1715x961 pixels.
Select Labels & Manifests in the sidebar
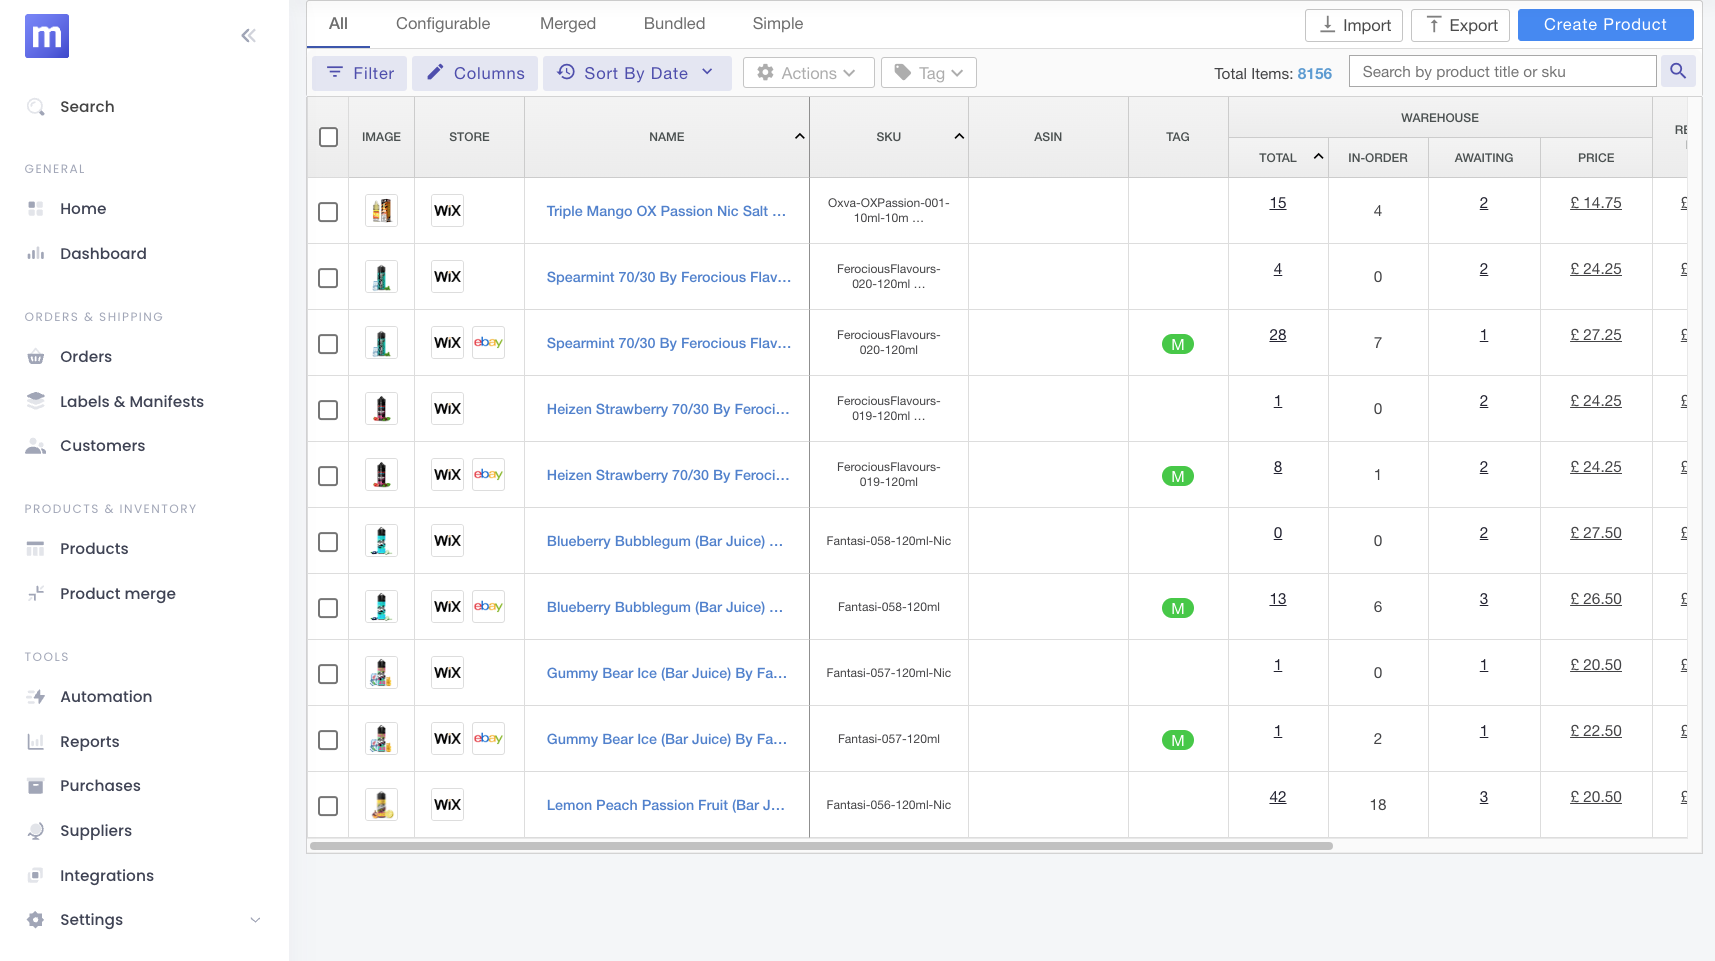point(132,401)
